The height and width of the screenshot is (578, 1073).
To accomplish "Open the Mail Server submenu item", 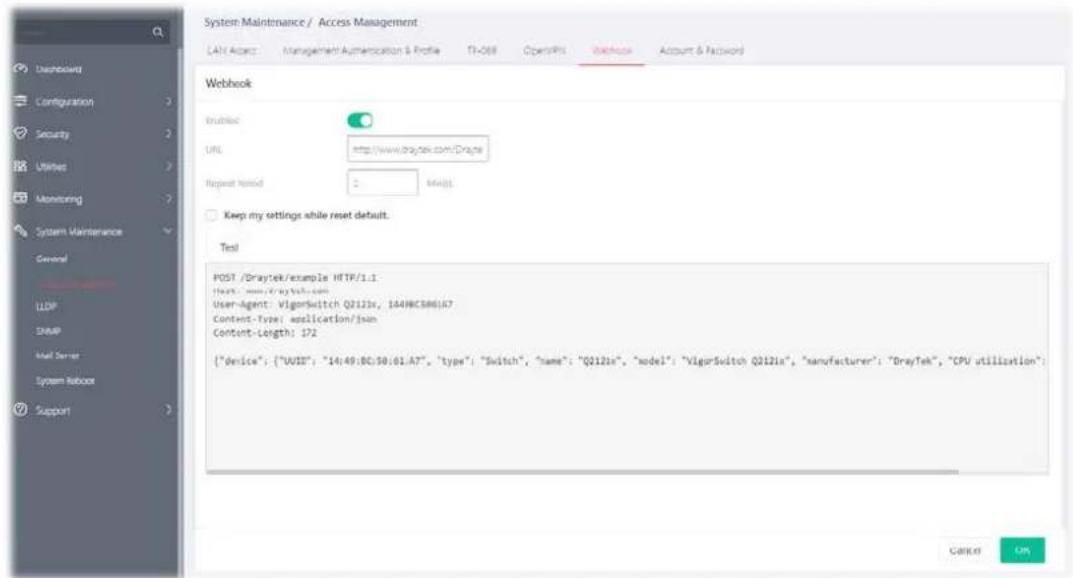I will pos(57,356).
